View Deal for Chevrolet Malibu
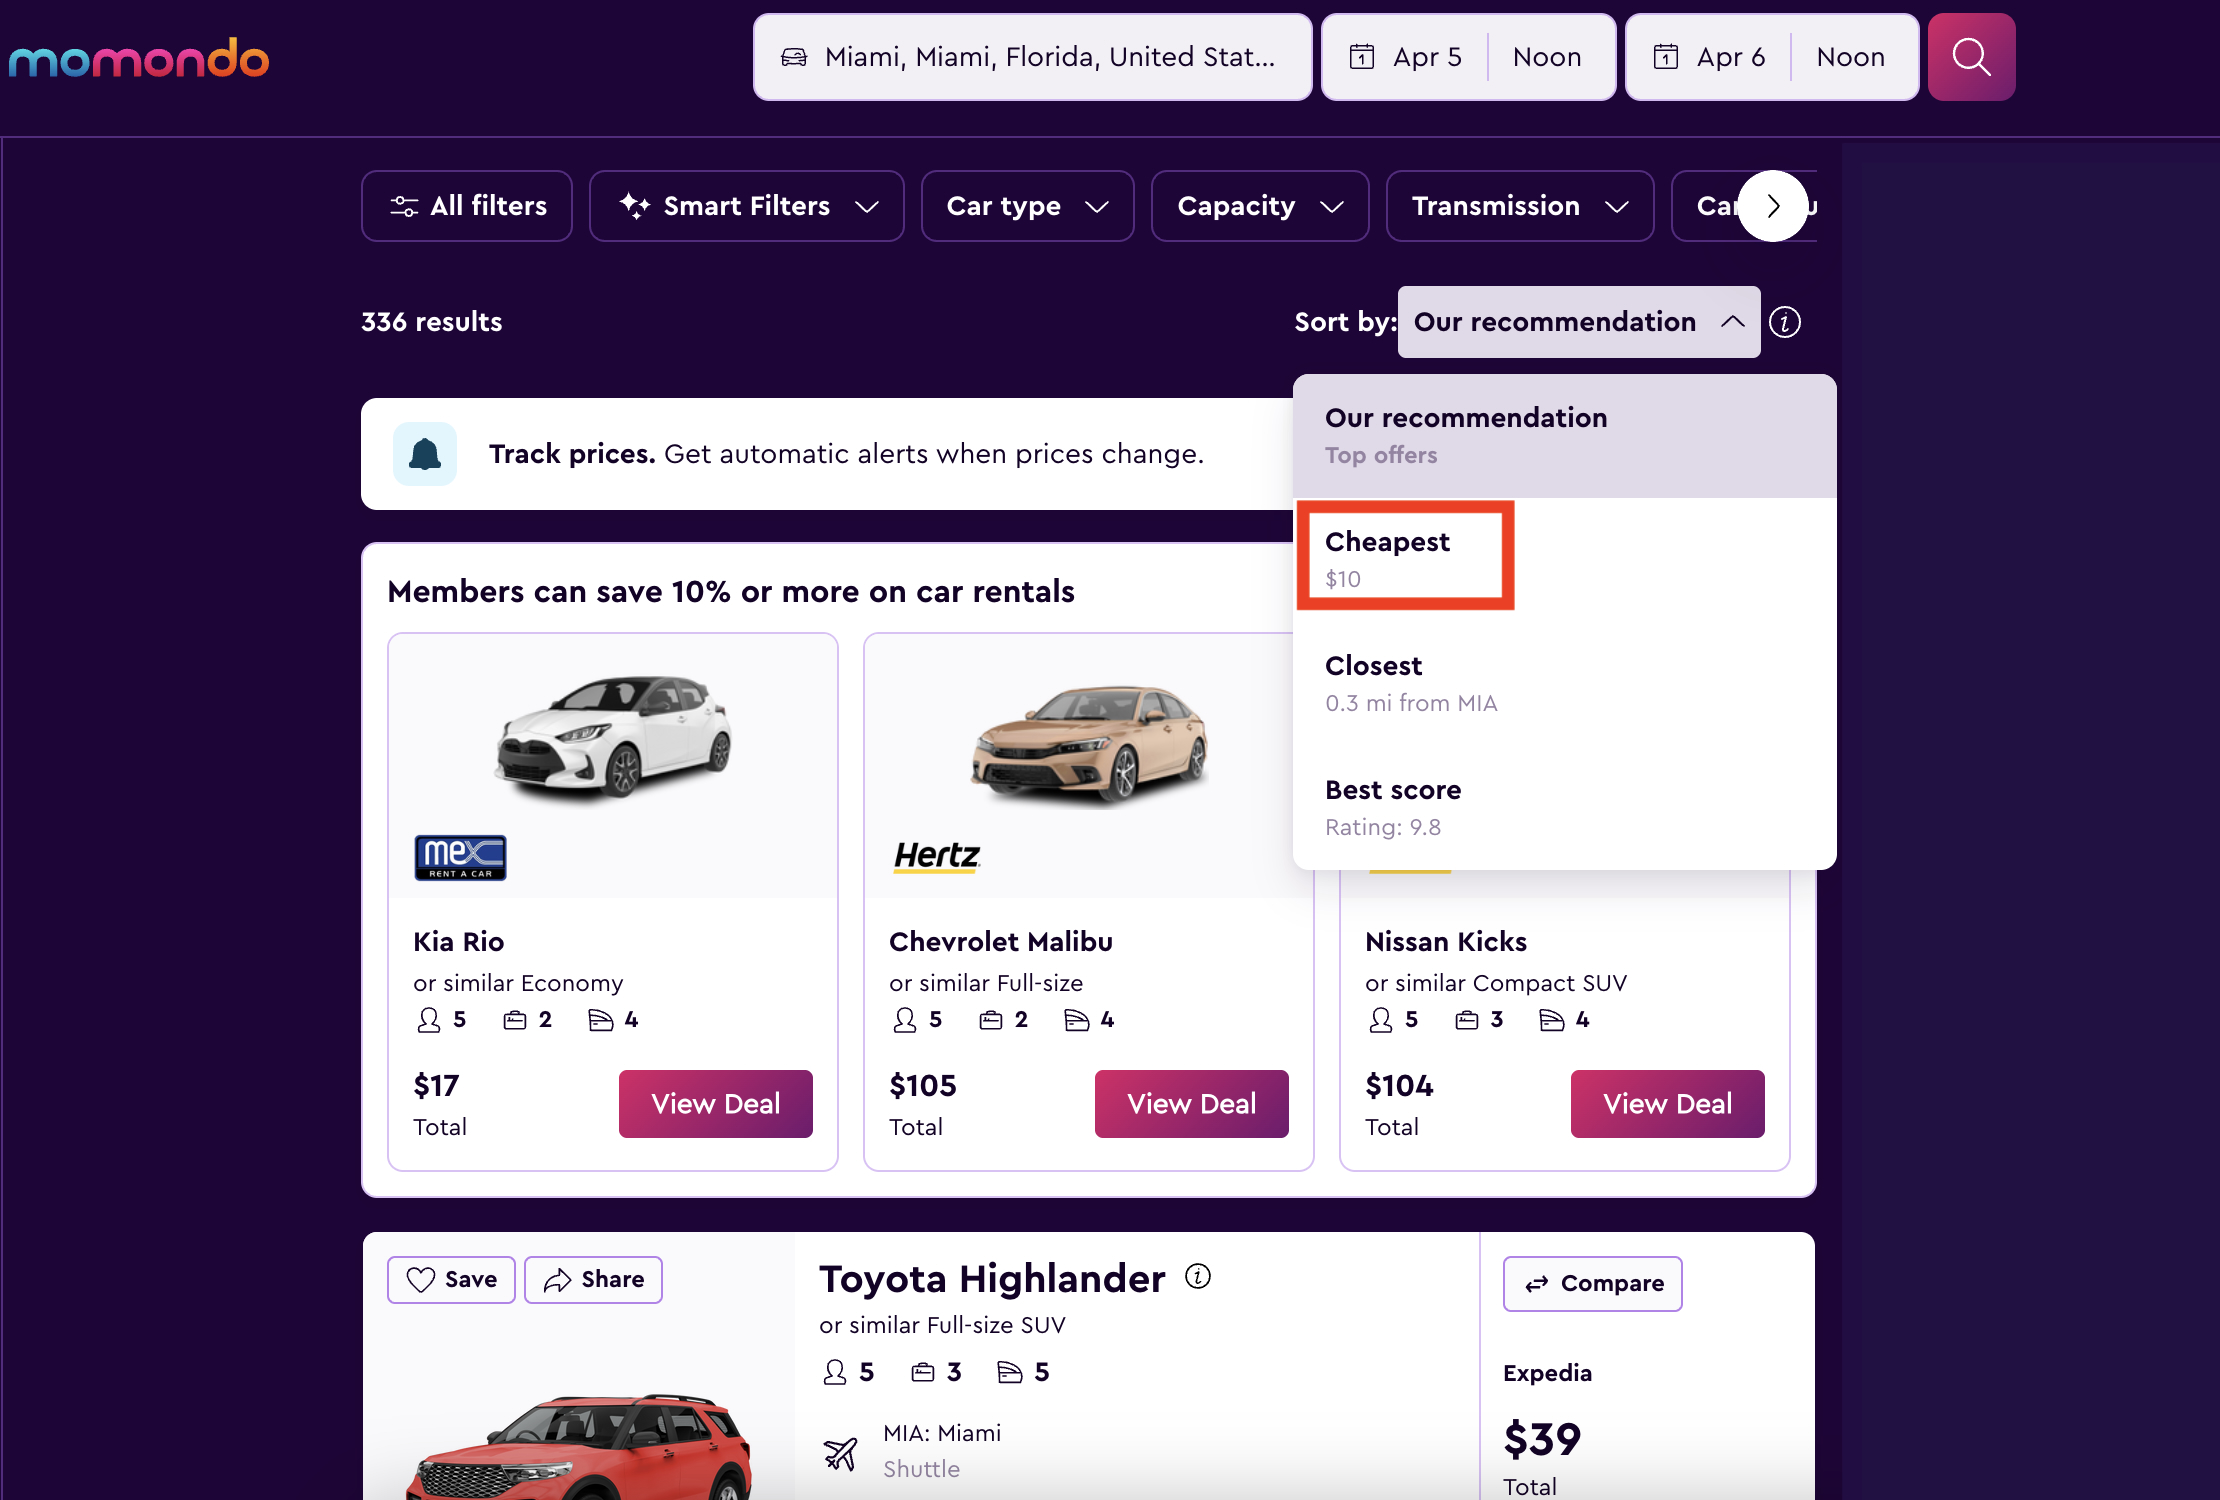2220x1500 pixels. click(1192, 1104)
